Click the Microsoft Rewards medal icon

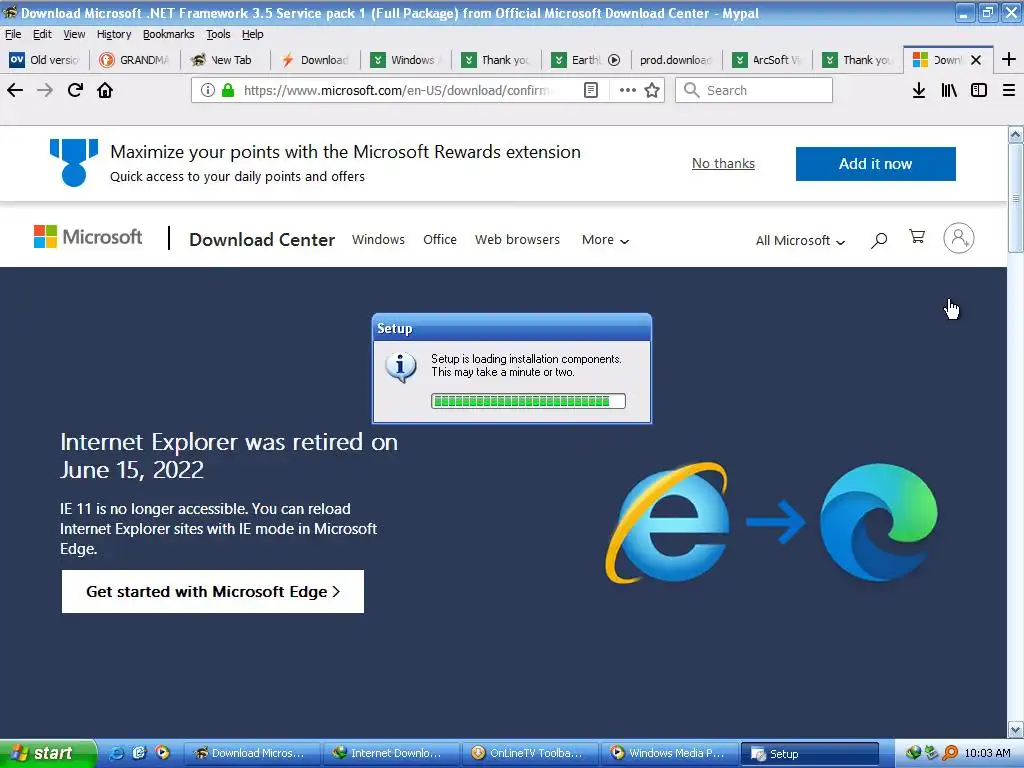(x=74, y=162)
